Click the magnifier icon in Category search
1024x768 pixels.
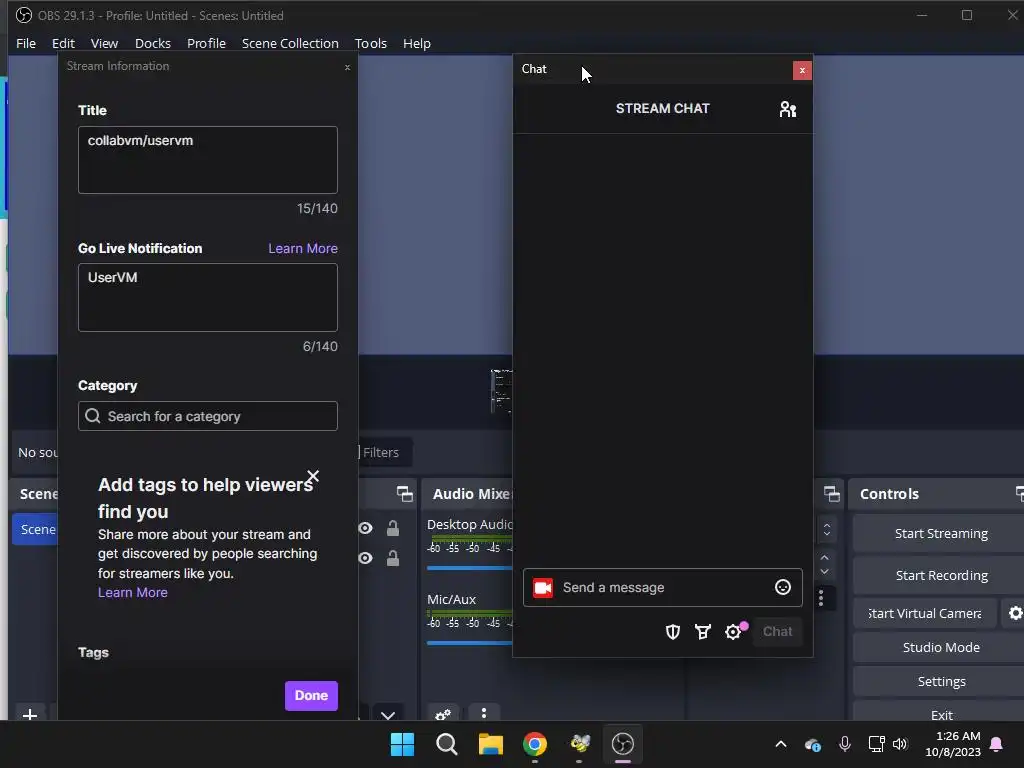point(93,416)
